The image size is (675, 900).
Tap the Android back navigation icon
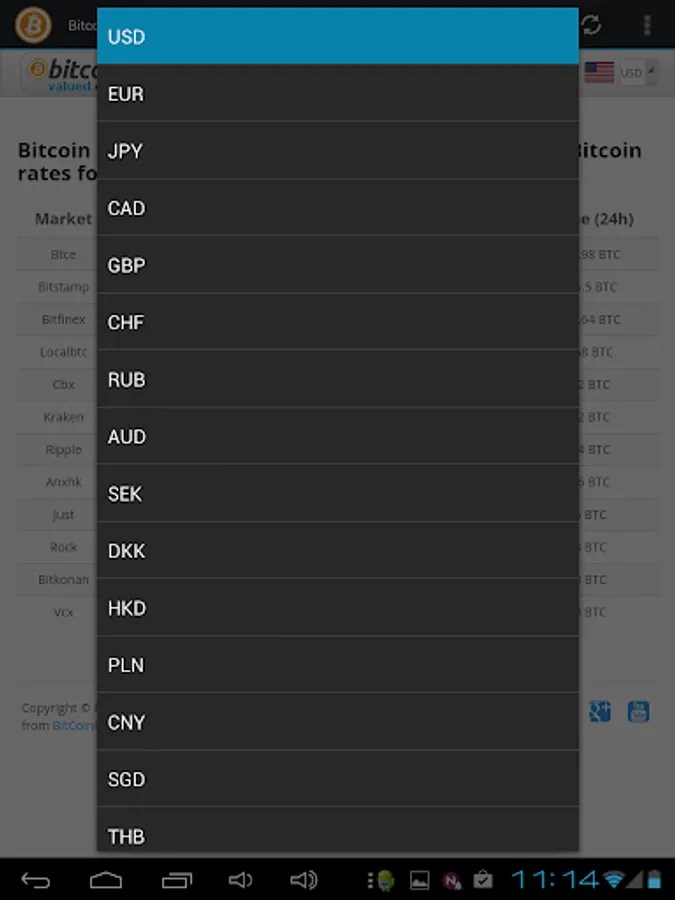tap(36, 880)
